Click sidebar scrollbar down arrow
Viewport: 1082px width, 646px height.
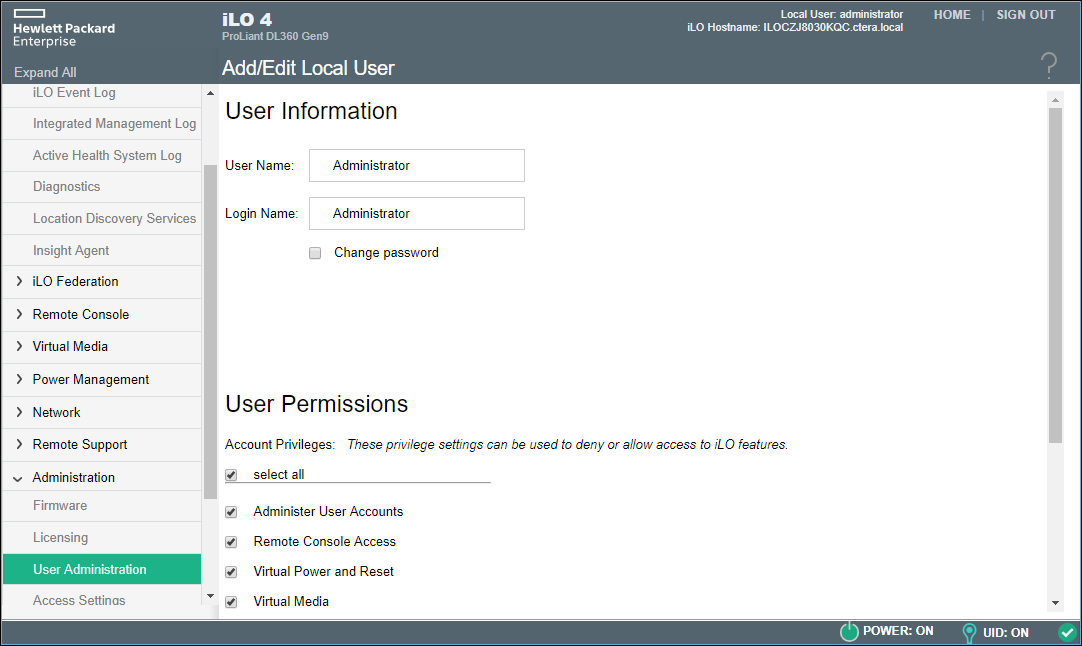(210, 596)
